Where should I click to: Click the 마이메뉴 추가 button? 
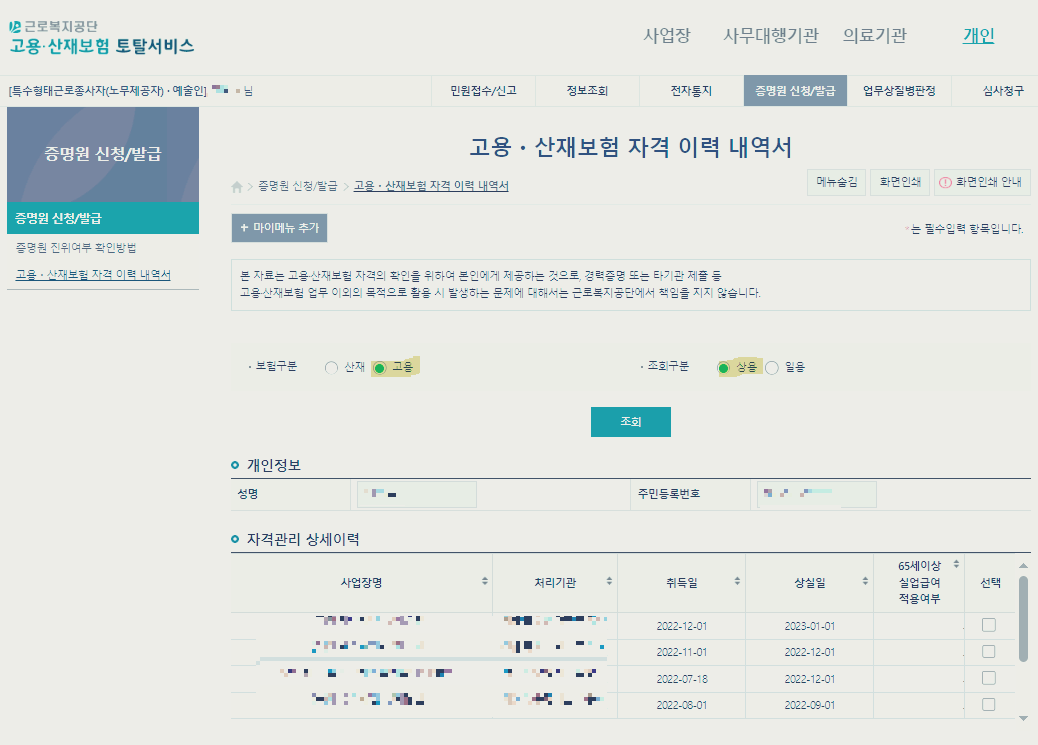coord(279,228)
